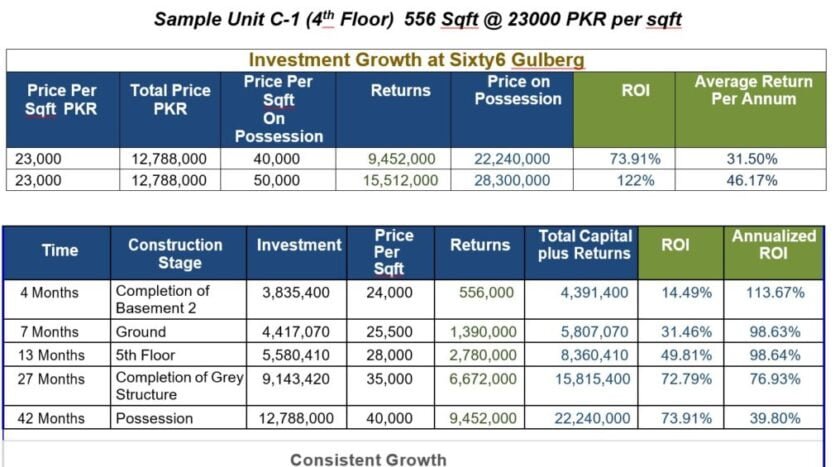Click the "Consistent Growth" heading
835x467 pixels.
(x=368, y=459)
